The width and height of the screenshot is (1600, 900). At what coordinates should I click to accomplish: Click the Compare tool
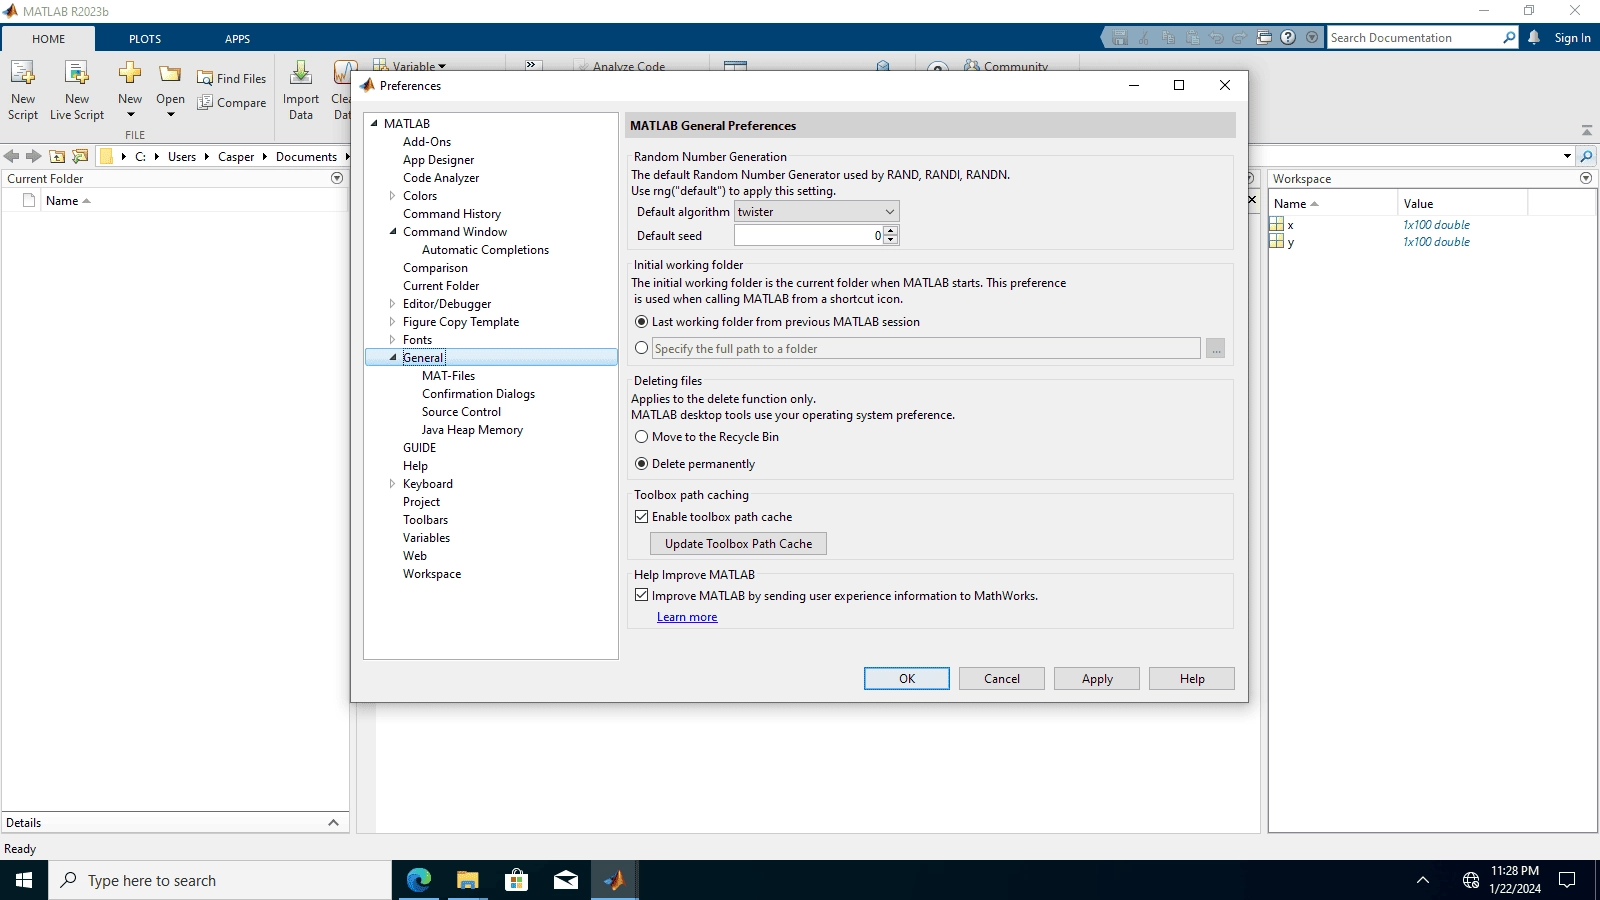pyautogui.click(x=232, y=103)
